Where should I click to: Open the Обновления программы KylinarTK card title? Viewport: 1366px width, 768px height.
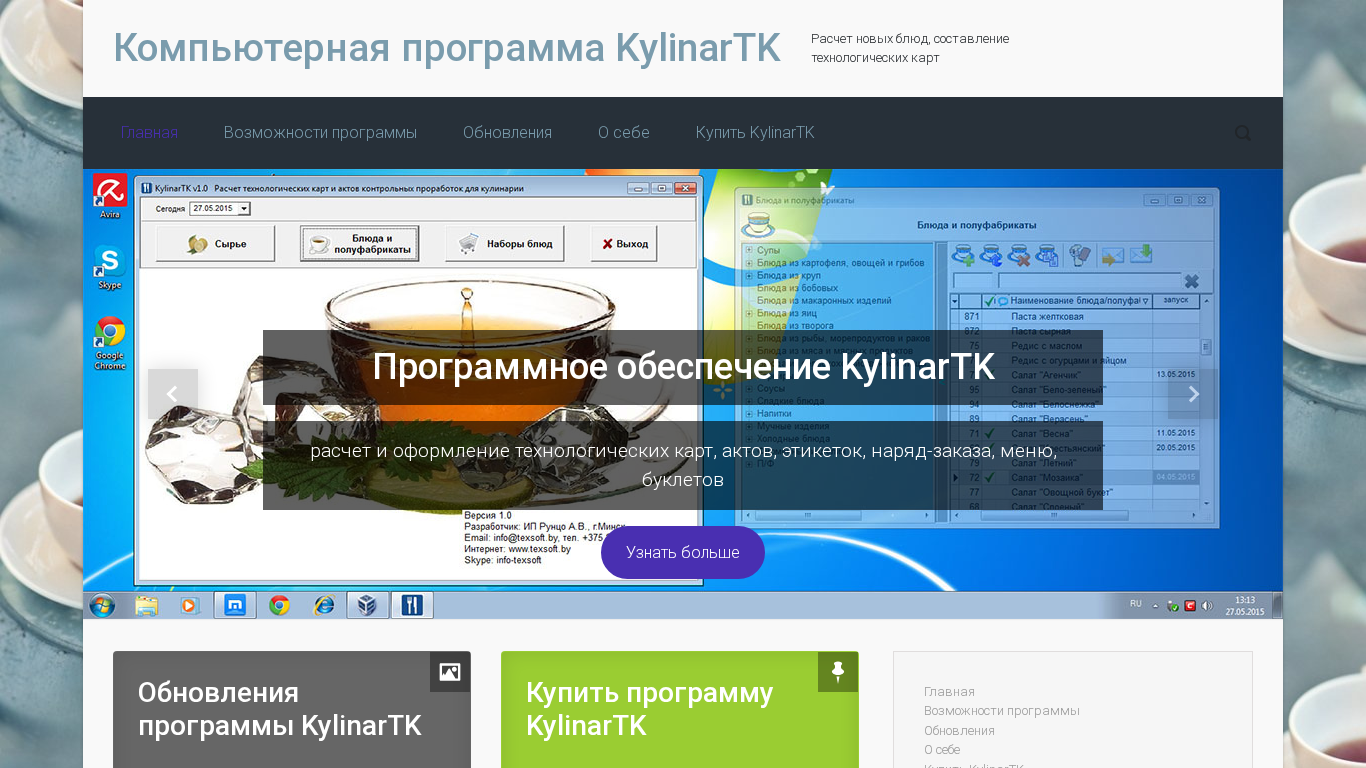[x=279, y=709]
